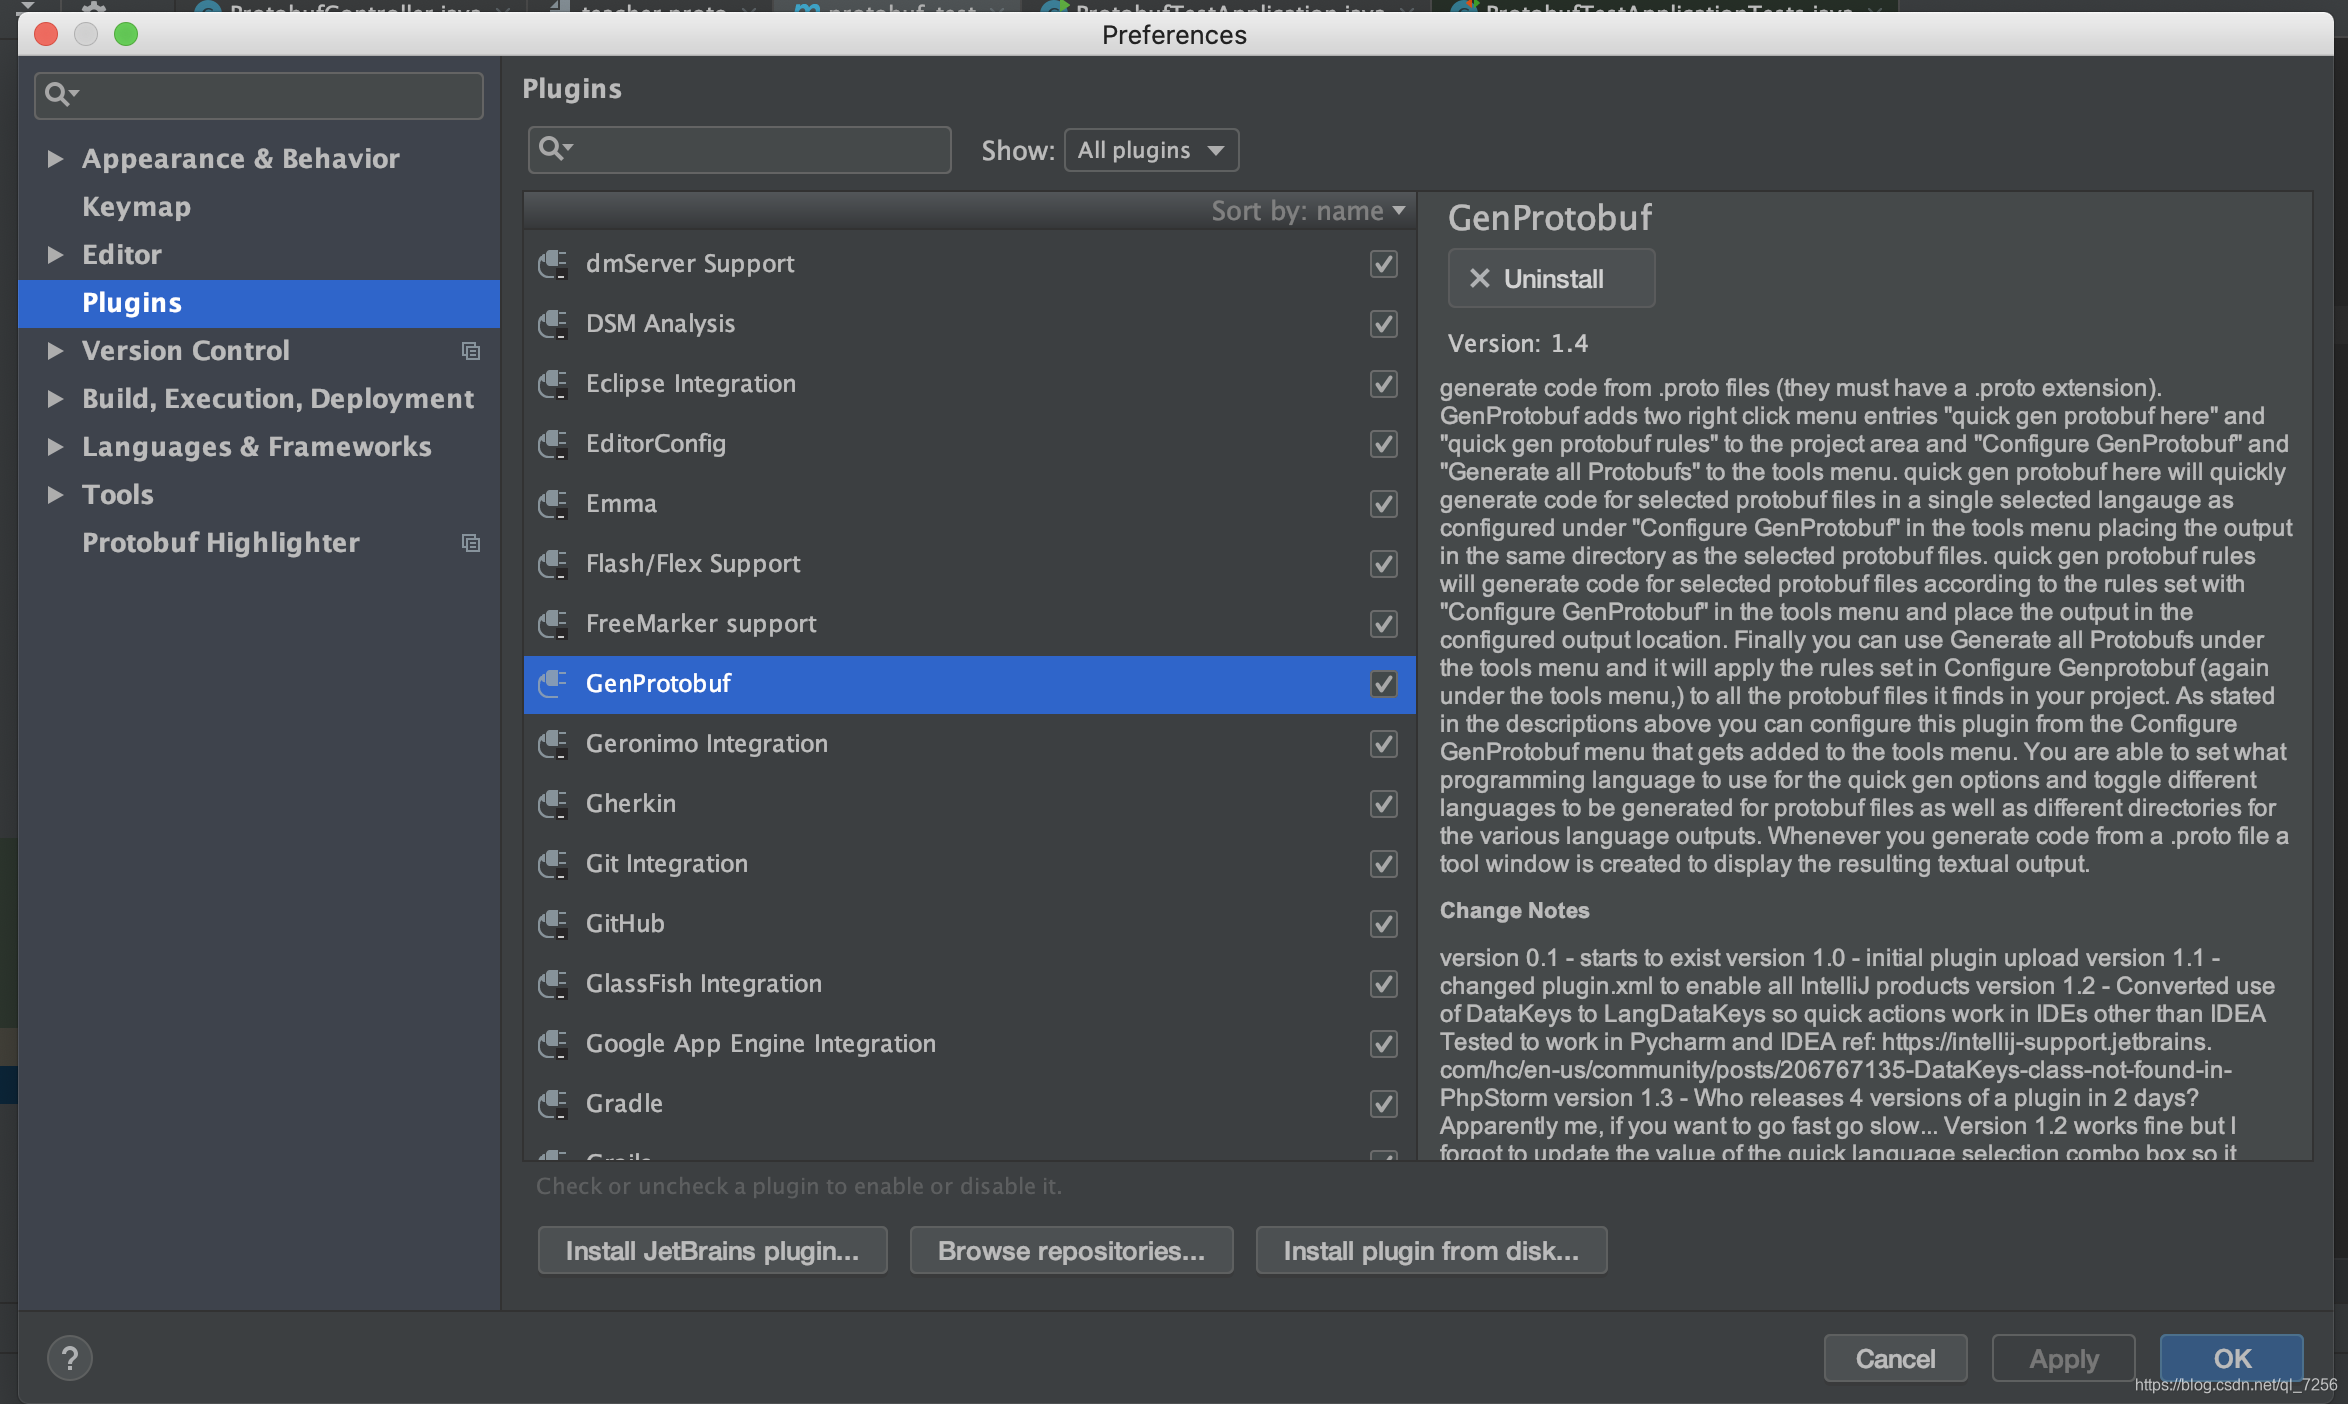Image resolution: width=2348 pixels, height=1404 pixels.
Task: Click the Geronimo Integration plugin icon
Action: tap(553, 744)
